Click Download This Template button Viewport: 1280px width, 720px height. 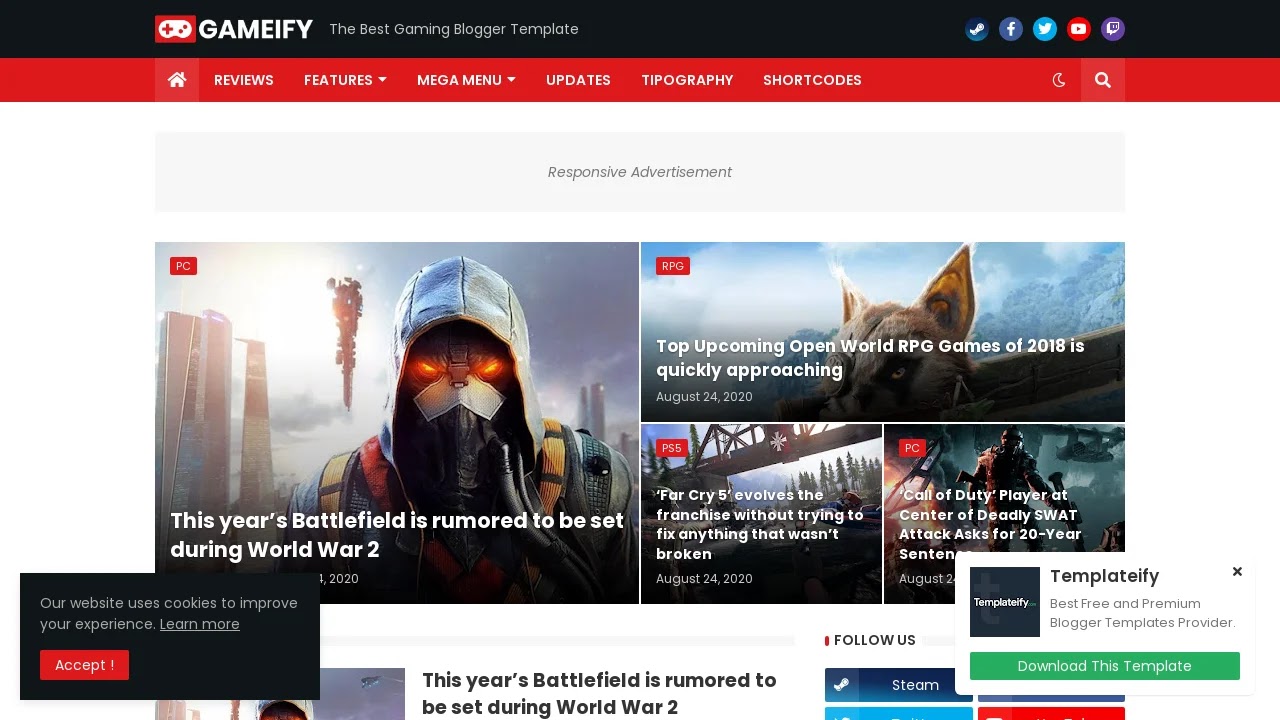click(x=1105, y=666)
